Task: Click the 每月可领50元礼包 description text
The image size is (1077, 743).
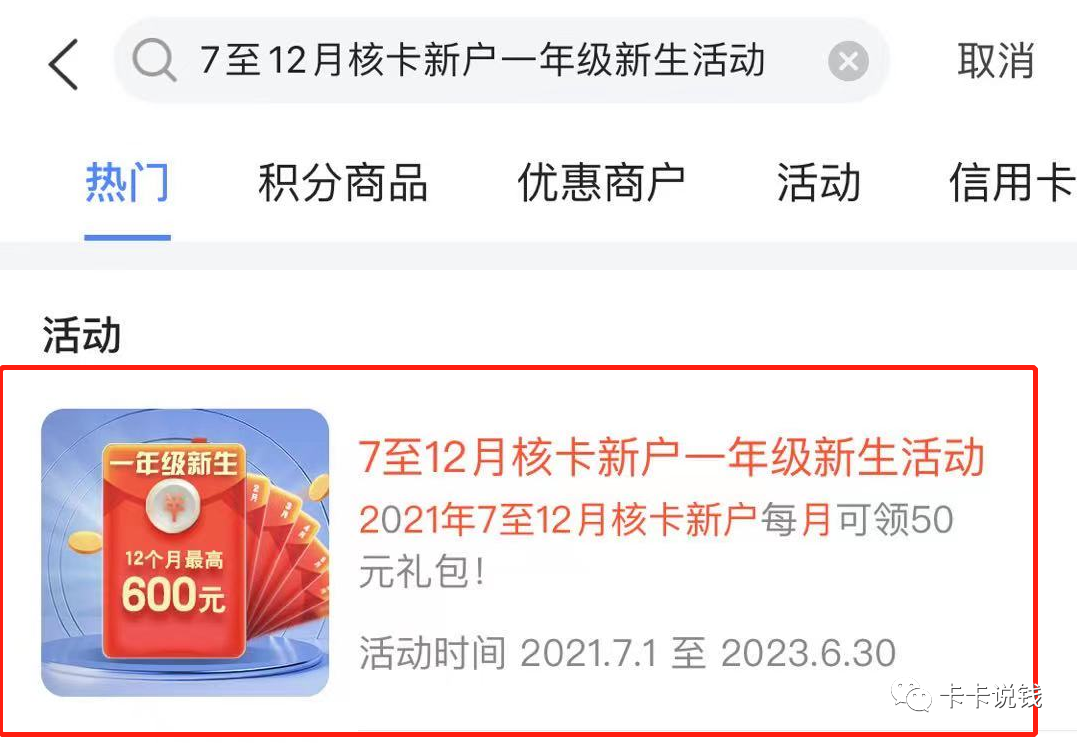Action: [x=656, y=545]
